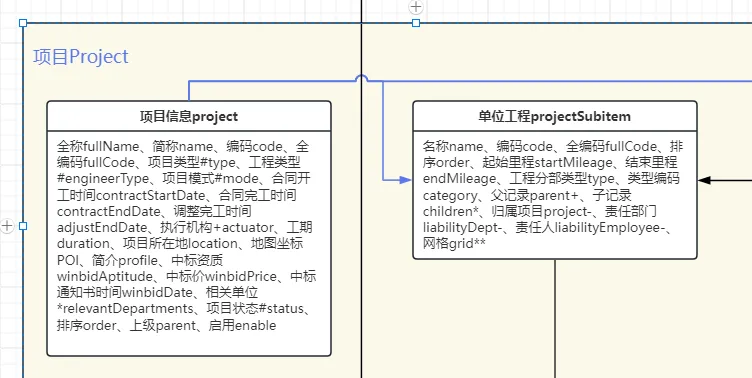Image resolution: width=752 pixels, height=378 pixels.
Task: Select the top-middle resize handle of the container
Action: 416,23
